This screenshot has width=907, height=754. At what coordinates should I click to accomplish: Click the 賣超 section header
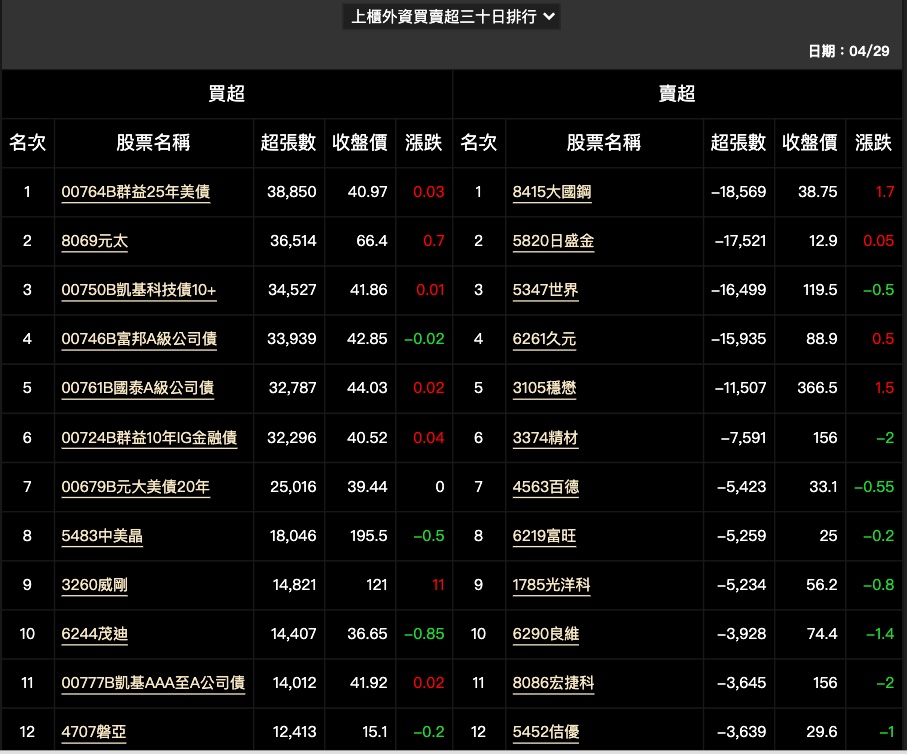click(677, 94)
